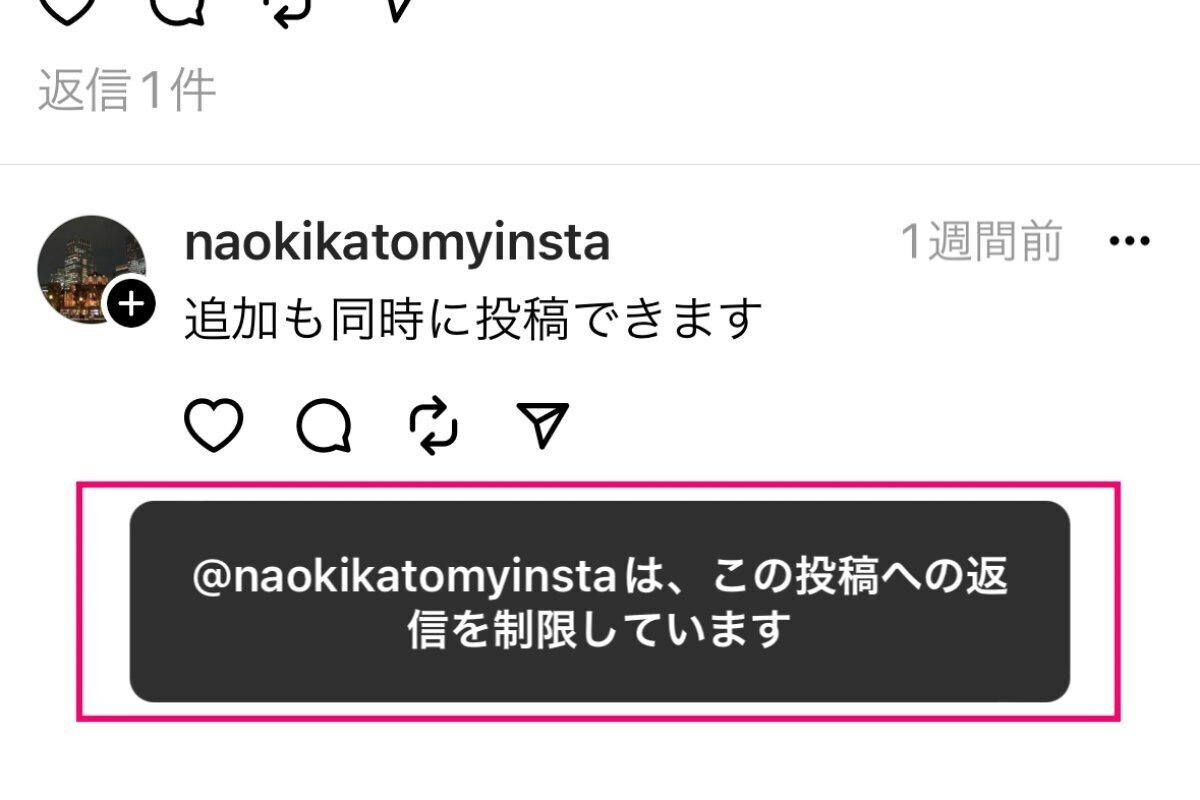
Task: Share the reply using the paper plane icon
Action: [543, 425]
